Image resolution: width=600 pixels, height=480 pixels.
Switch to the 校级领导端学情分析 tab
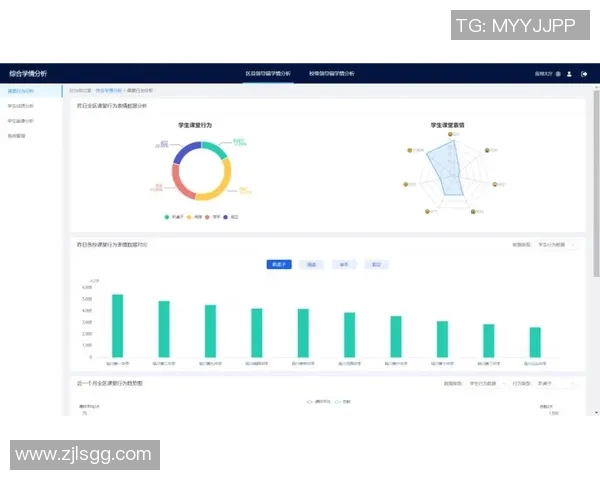click(331, 74)
